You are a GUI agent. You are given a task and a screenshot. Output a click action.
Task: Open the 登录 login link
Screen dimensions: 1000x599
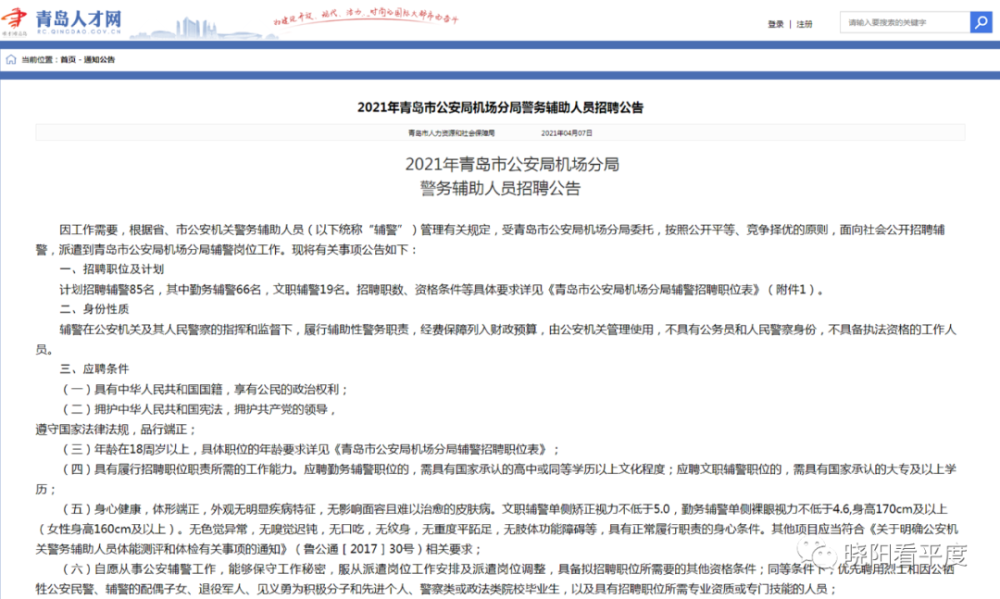776,24
